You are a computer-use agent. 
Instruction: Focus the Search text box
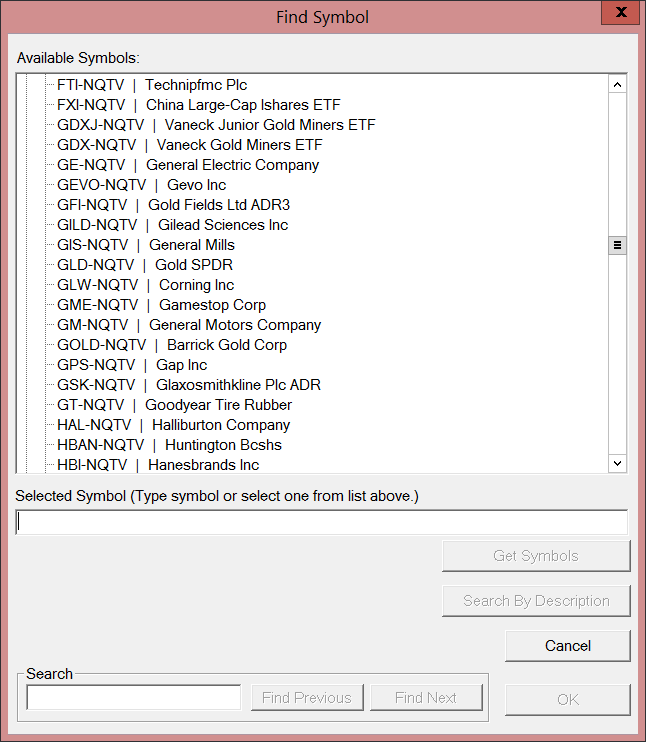[x=134, y=698]
